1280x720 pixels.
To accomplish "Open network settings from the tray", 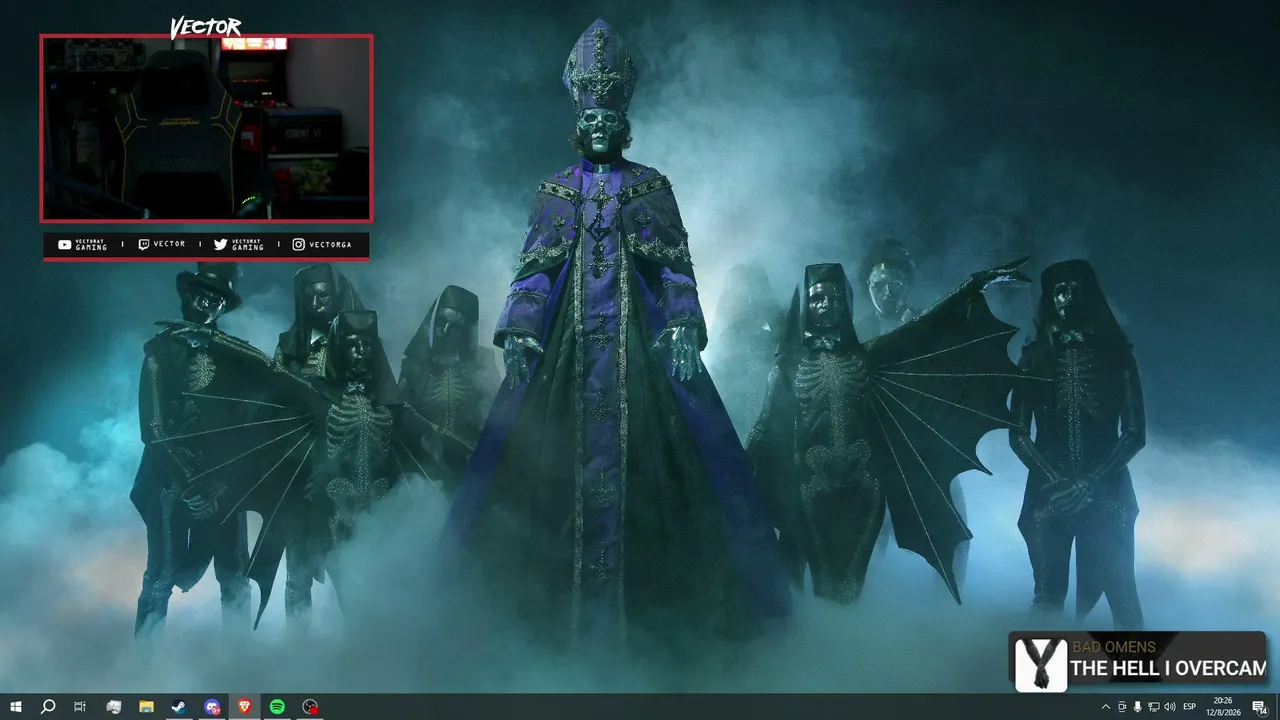I will tap(1153, 707).
